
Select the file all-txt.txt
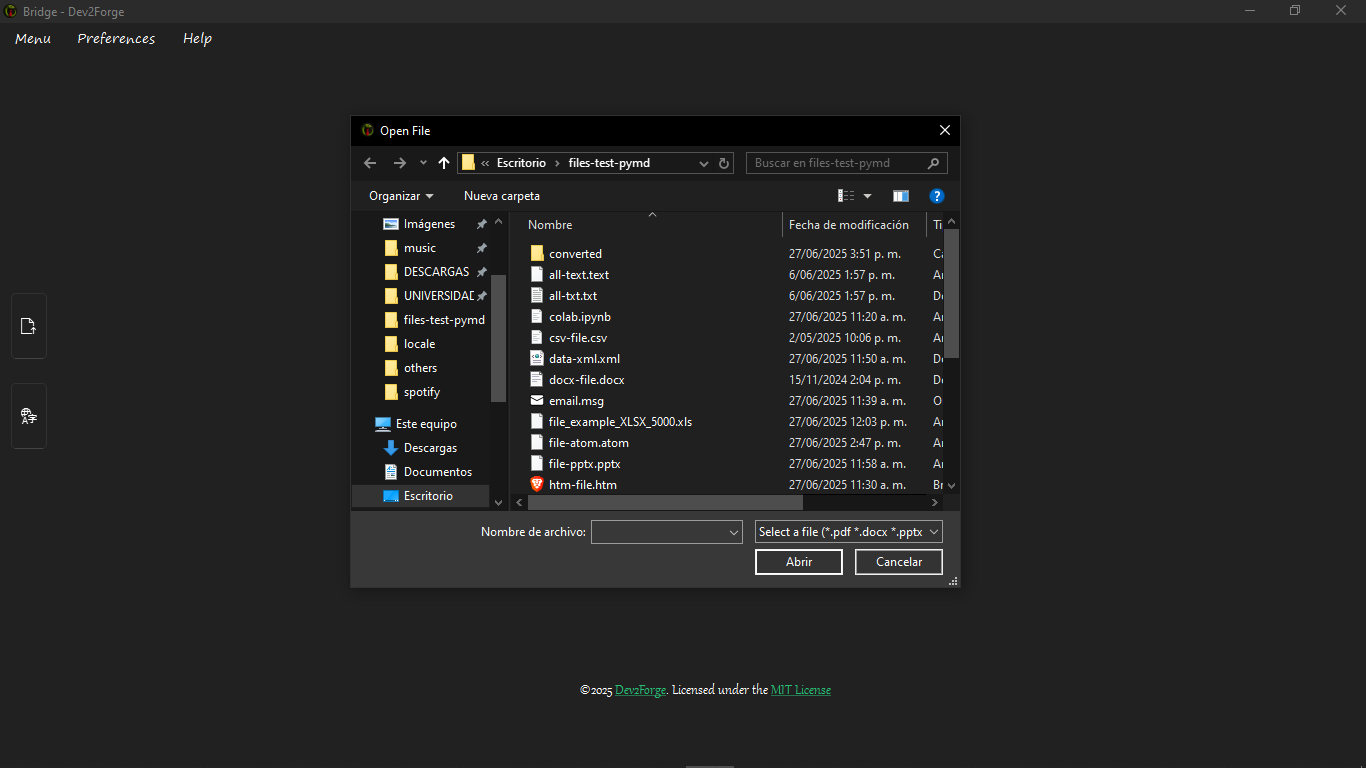click(x=573, y=296)
